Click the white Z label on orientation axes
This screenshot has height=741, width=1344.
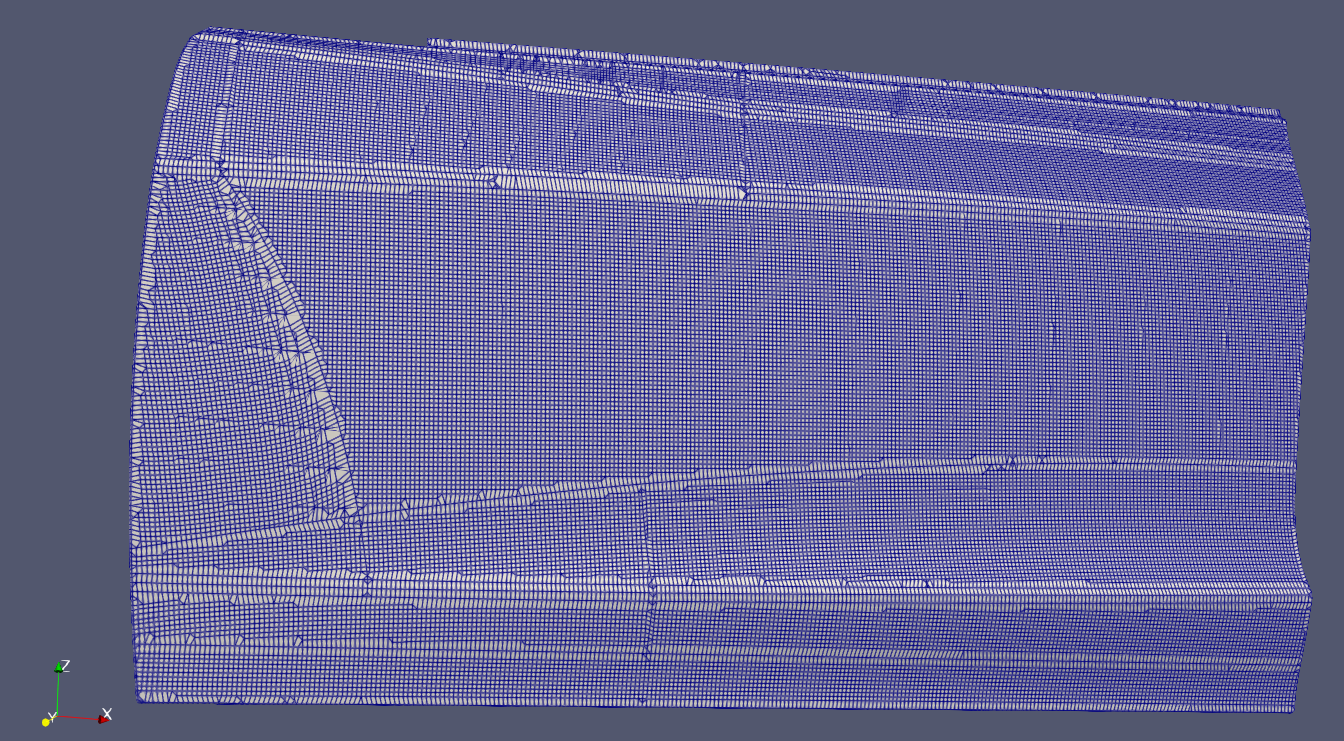pyautogui.click(x=66, y=665)
